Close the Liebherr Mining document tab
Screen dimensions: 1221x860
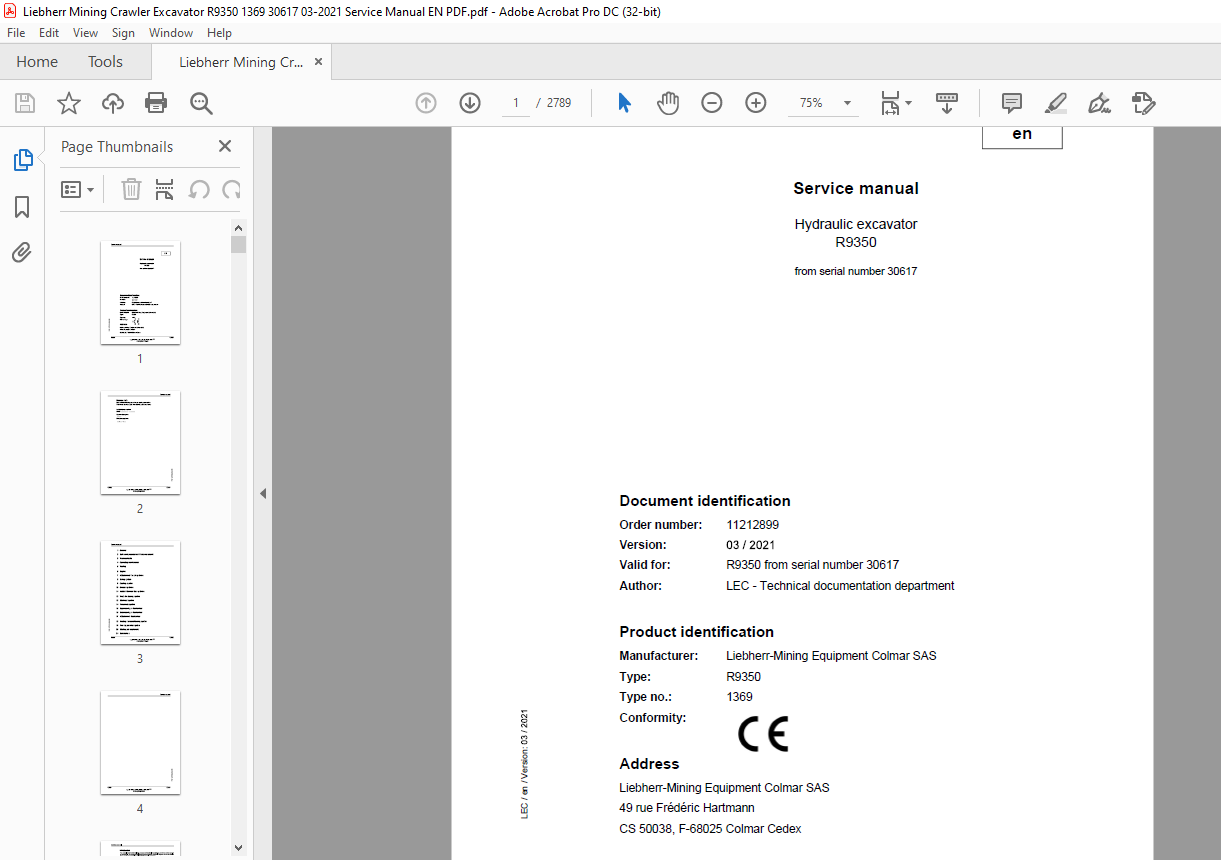pyautogui.click(x=318, y=62)
